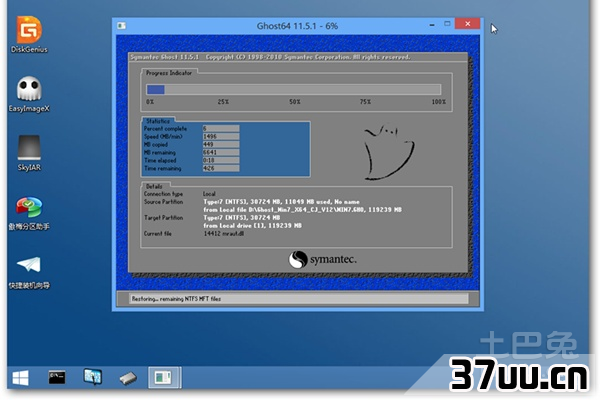
Task: Click the 50% progress scale label
Action: coord(295,102)
